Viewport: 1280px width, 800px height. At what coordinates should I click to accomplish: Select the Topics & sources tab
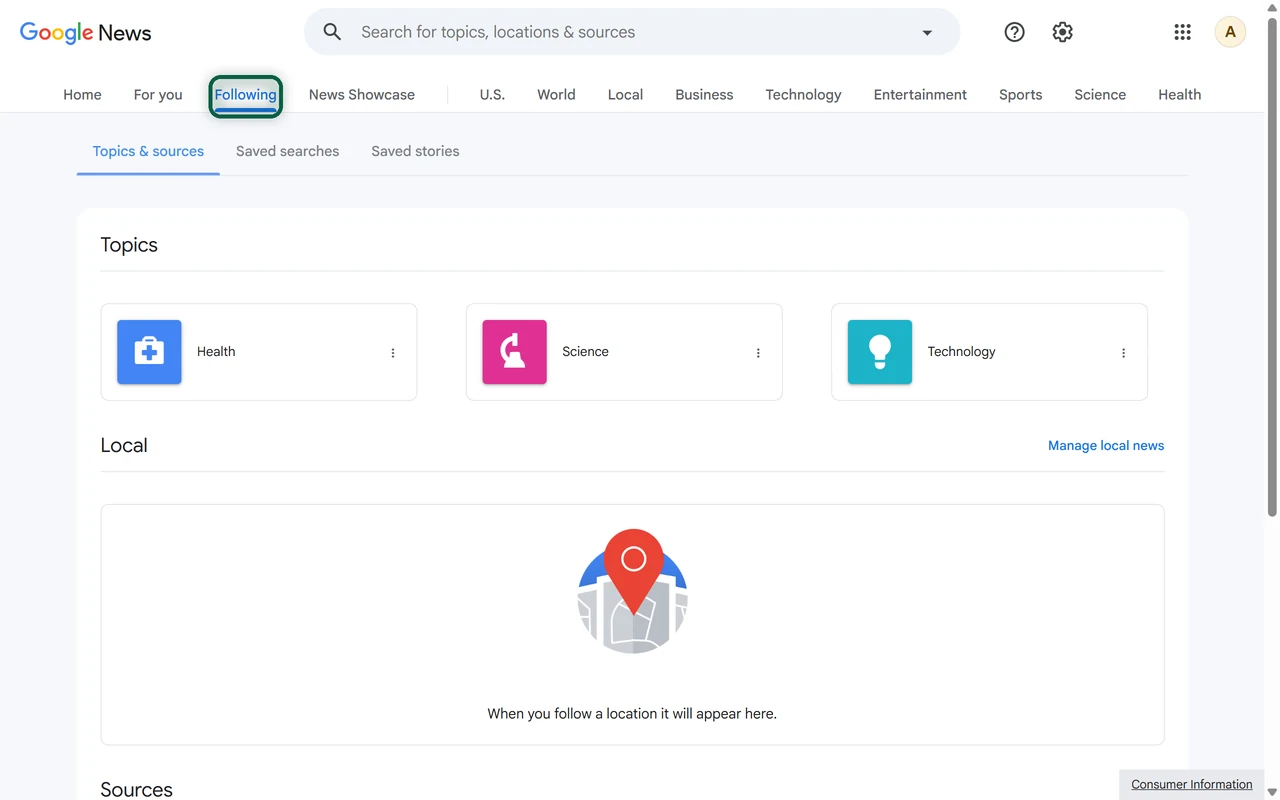[148, 152]
